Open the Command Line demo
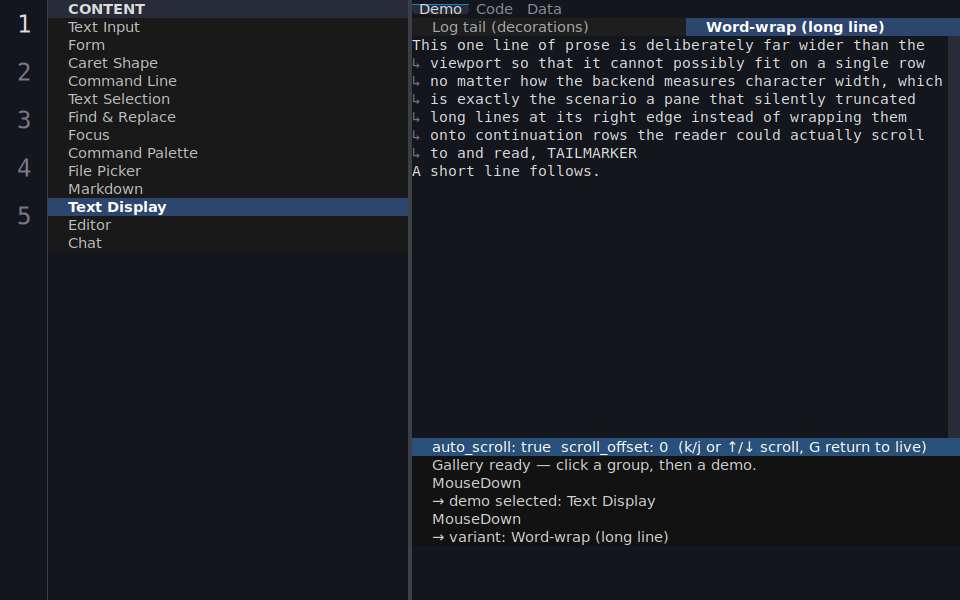The height and width of the screenshot is (600, 960). [228, 81]
